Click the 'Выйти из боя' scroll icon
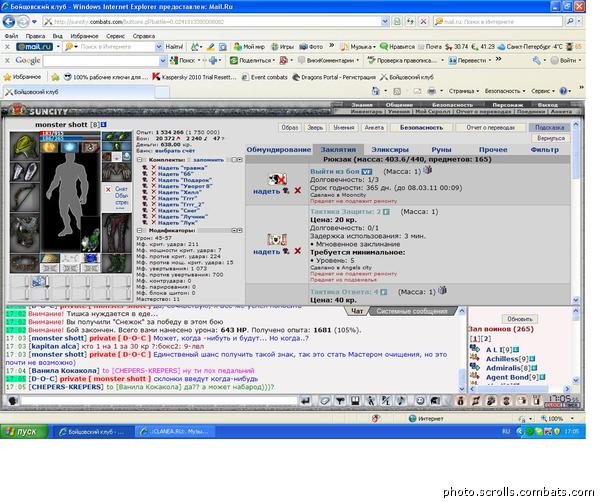 (277, 179)
